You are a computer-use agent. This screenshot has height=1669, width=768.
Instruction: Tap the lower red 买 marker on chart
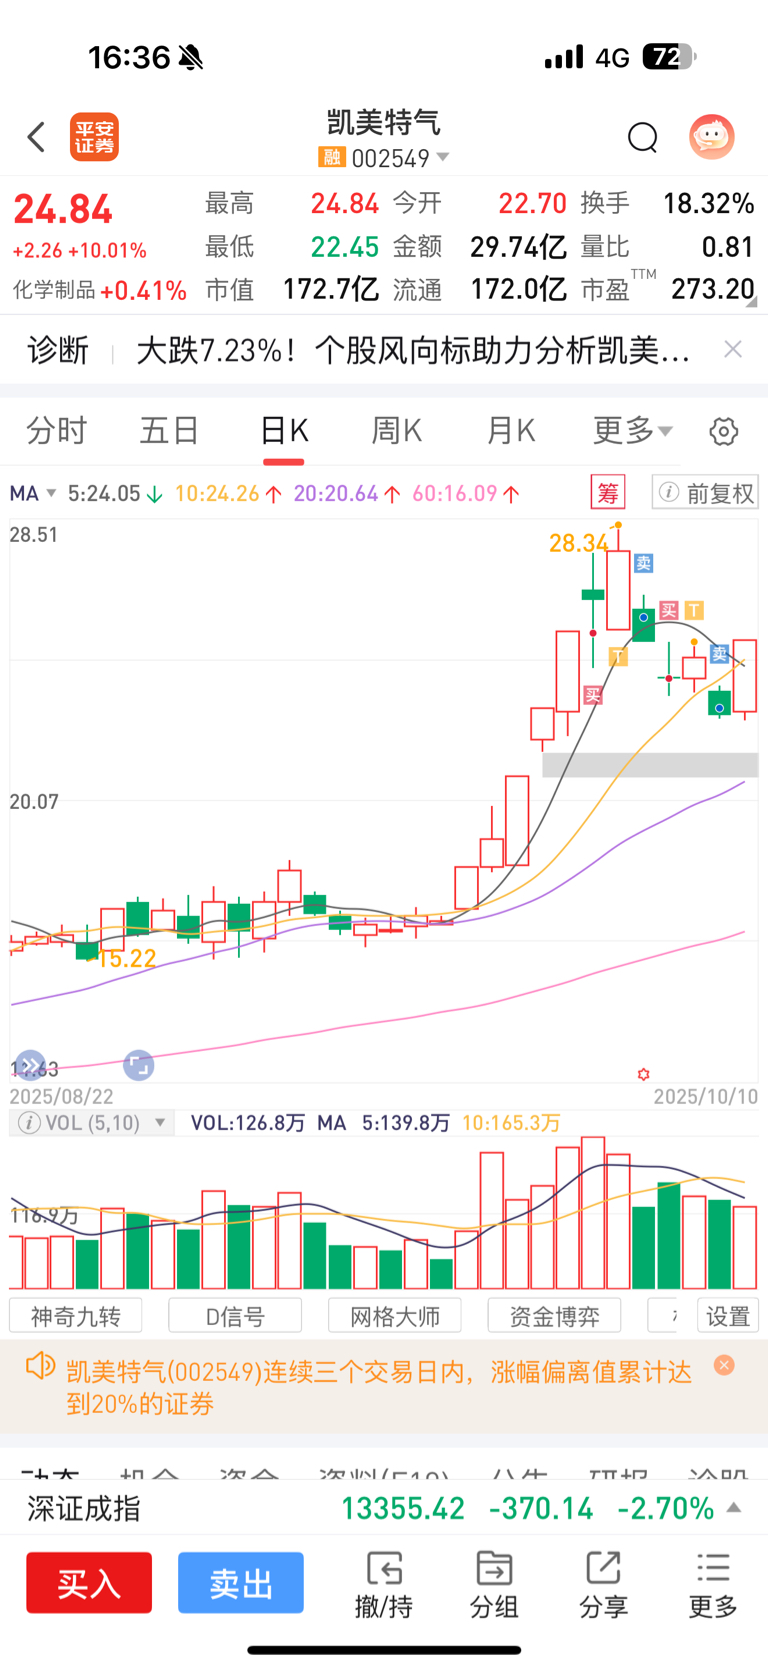click(593, 695)
